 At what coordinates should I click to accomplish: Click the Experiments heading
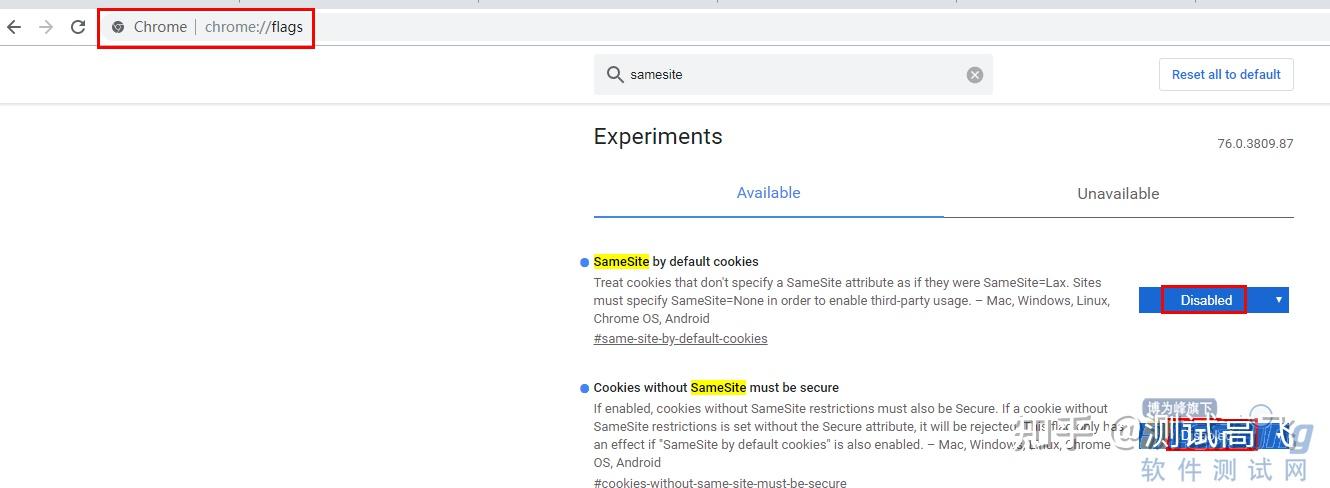[x=658, y=137]
